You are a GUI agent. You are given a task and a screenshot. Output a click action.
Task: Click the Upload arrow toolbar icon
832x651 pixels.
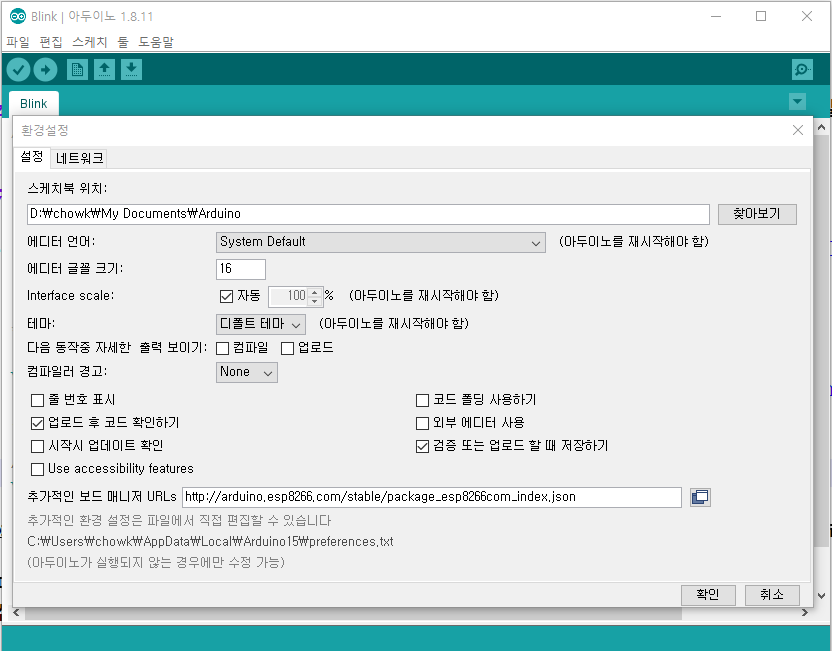tap(46, 70)
